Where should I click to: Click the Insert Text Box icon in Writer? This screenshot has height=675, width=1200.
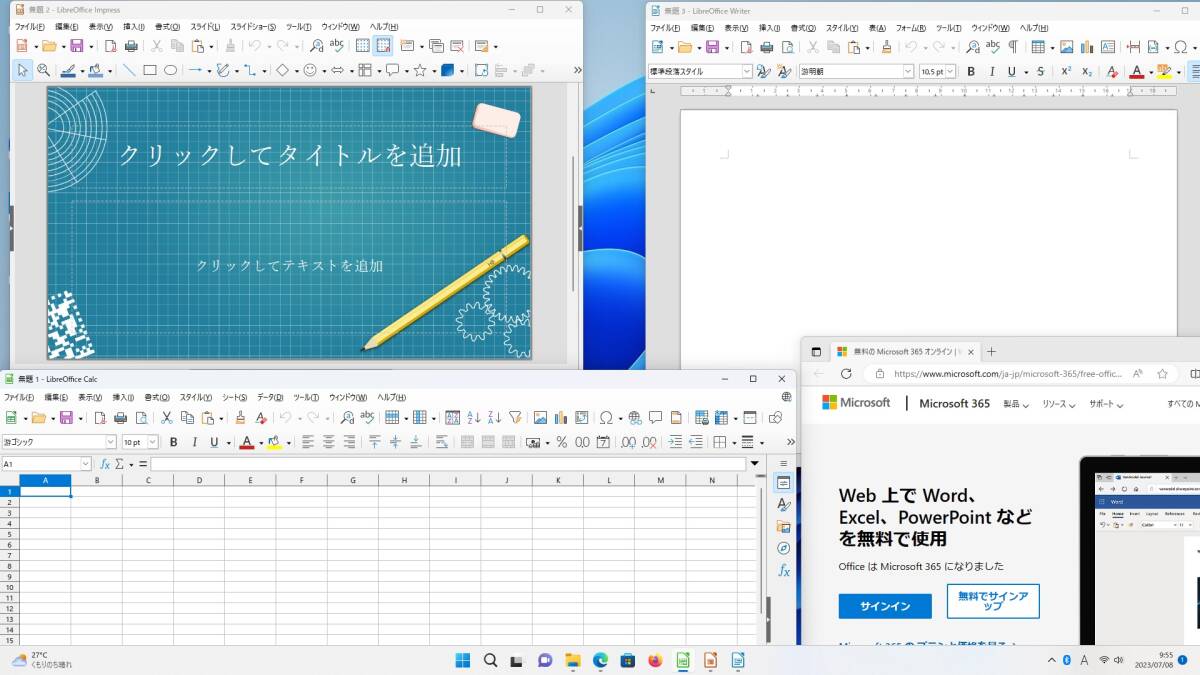pyautogui.click(x=1108, y=46)
